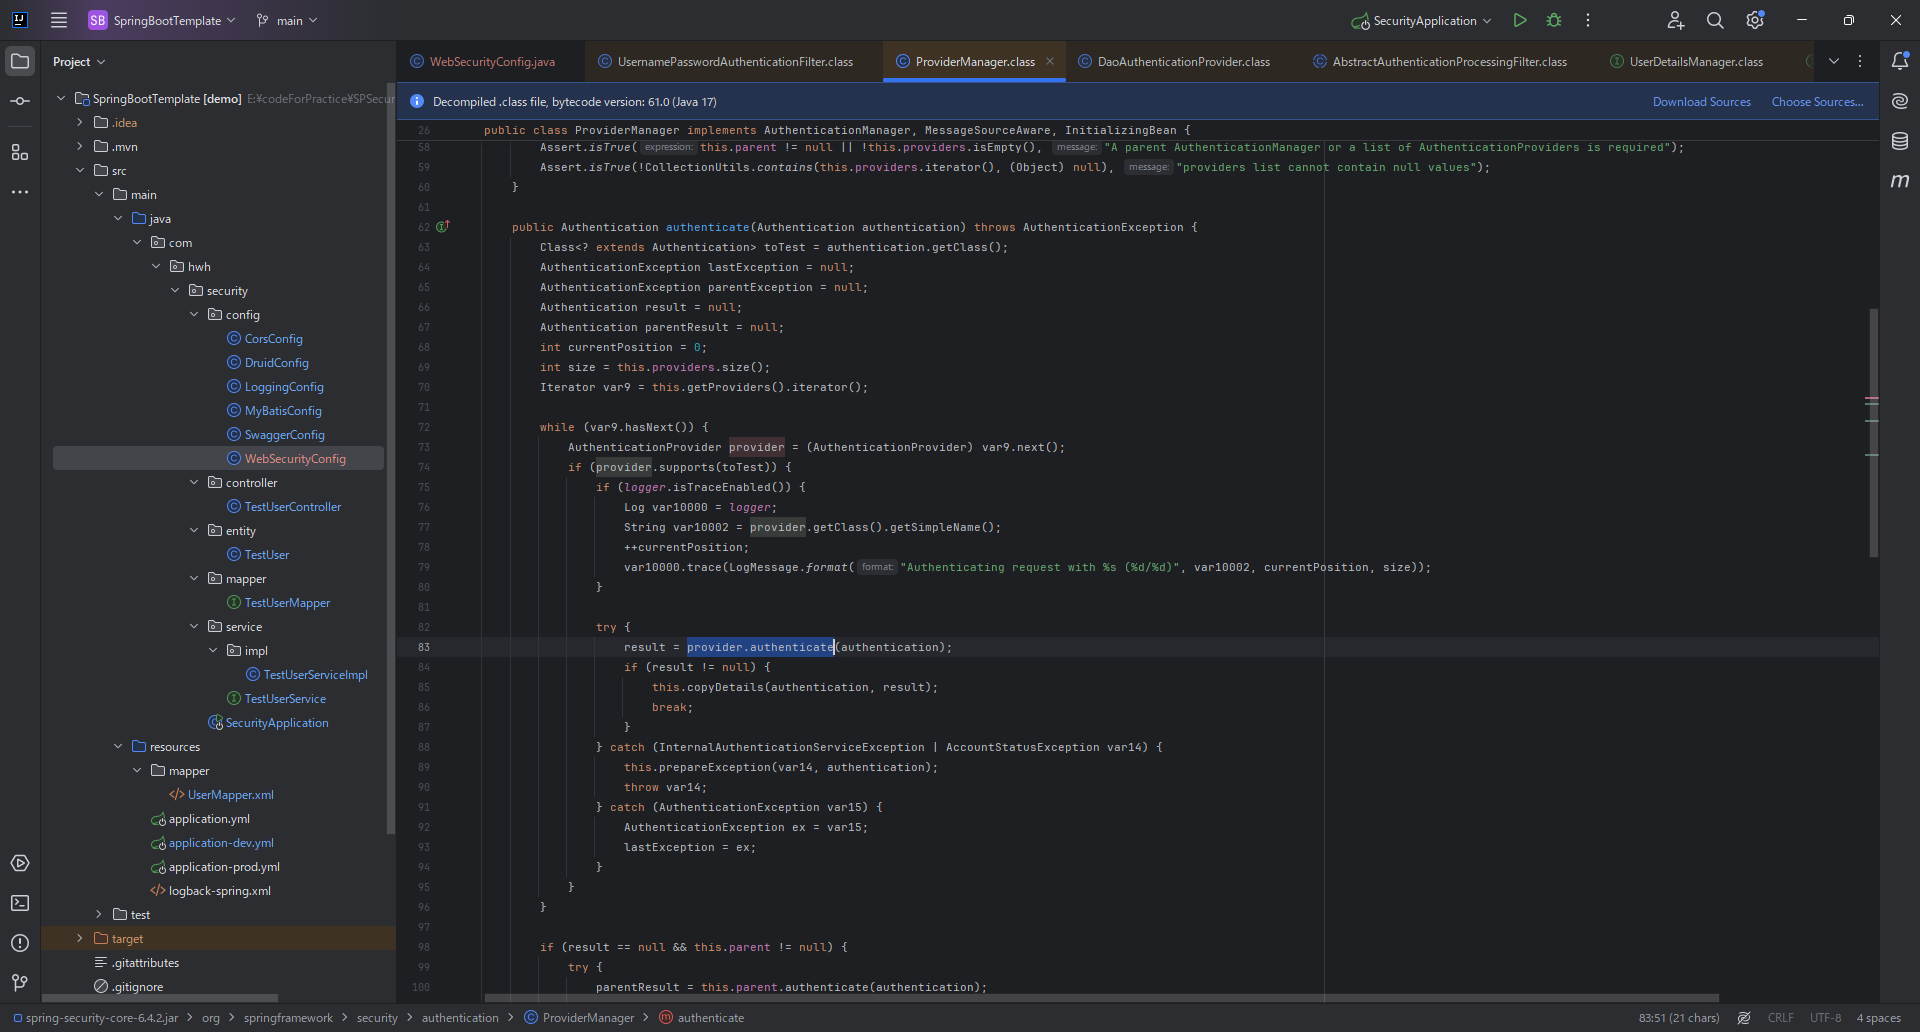Open the Git tool window
1920x1032 pixels.
(x=20, y=983)
